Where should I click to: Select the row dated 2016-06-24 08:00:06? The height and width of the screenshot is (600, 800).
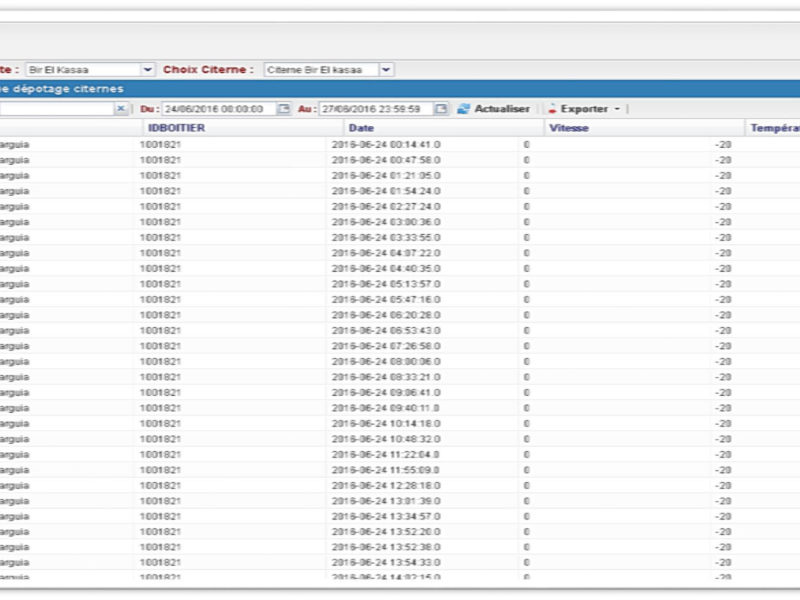[x=386, y=361]
